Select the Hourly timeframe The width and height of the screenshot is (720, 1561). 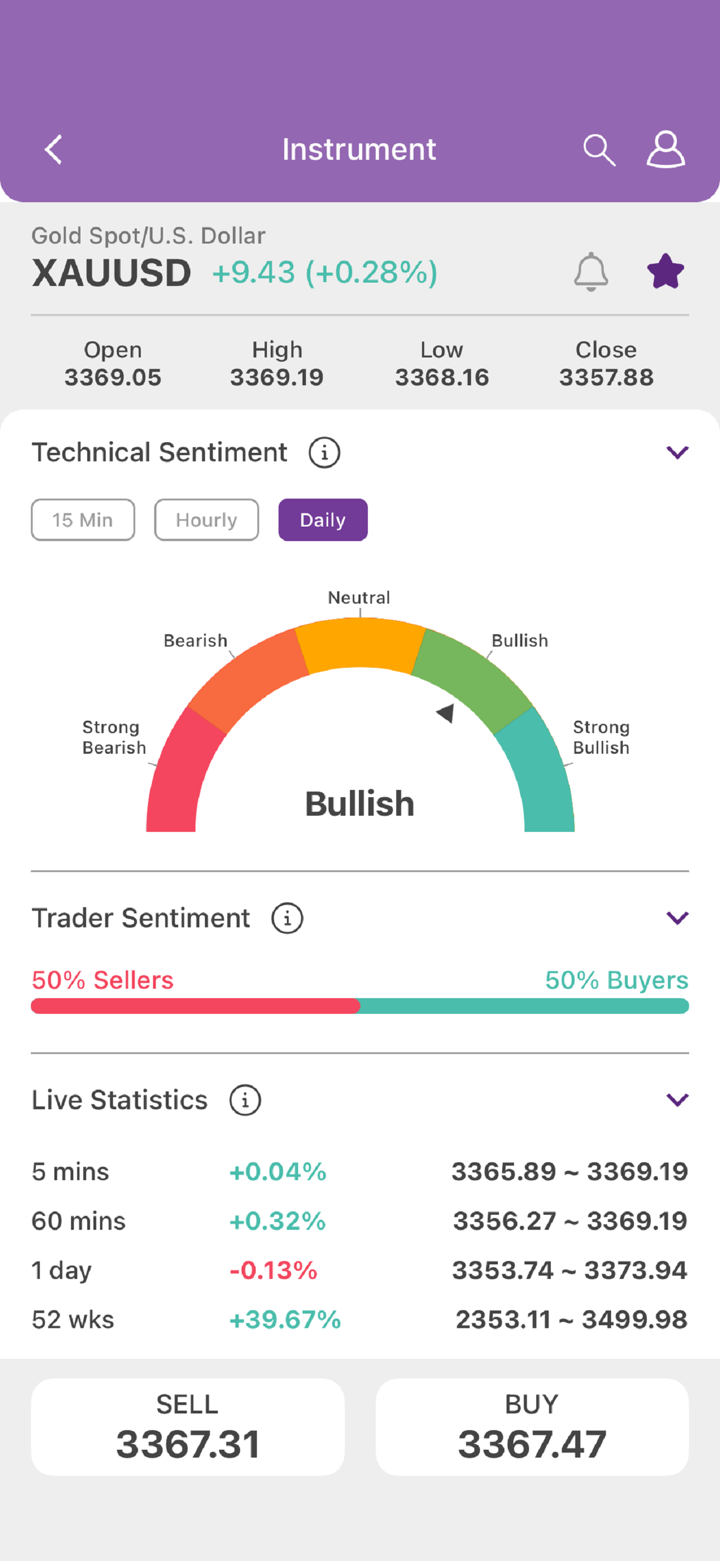[206, 520]
